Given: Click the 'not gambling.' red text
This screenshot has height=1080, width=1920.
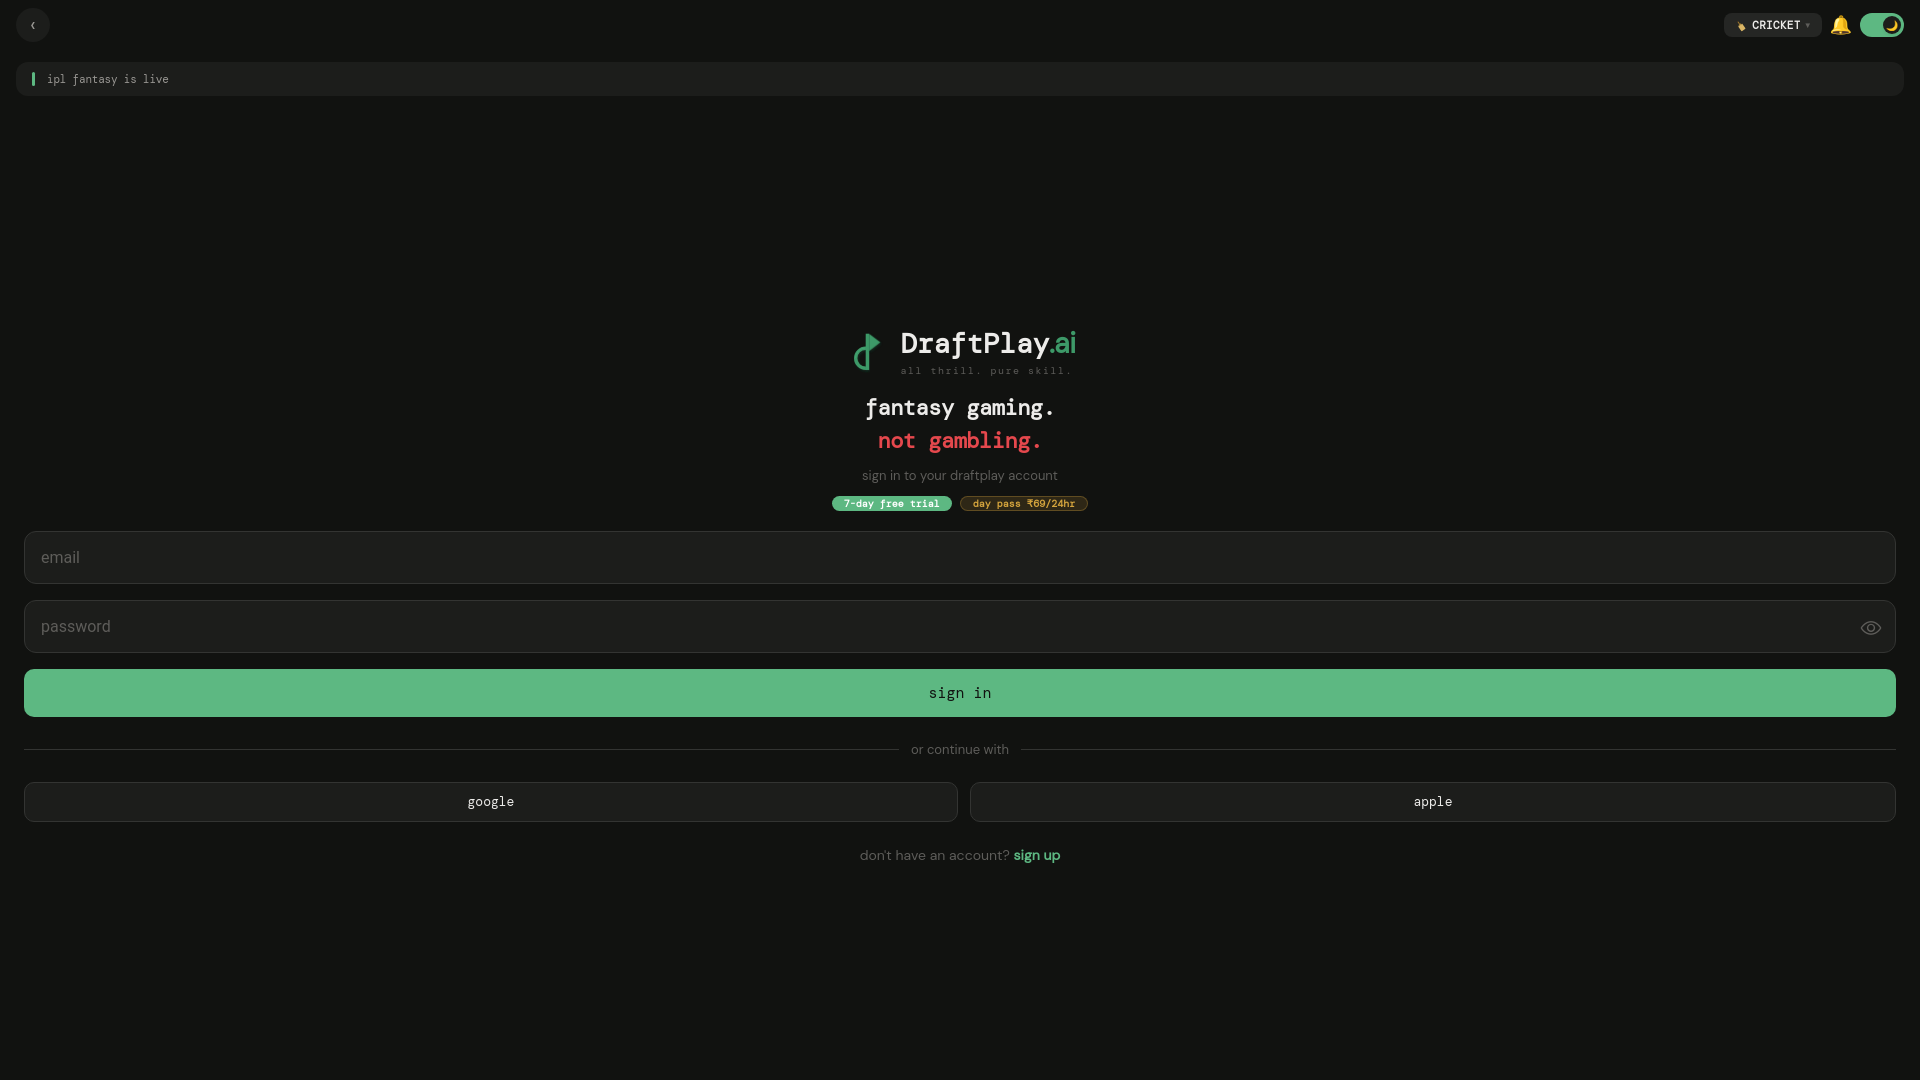Looking at the screenshot, I should (960, 441).
